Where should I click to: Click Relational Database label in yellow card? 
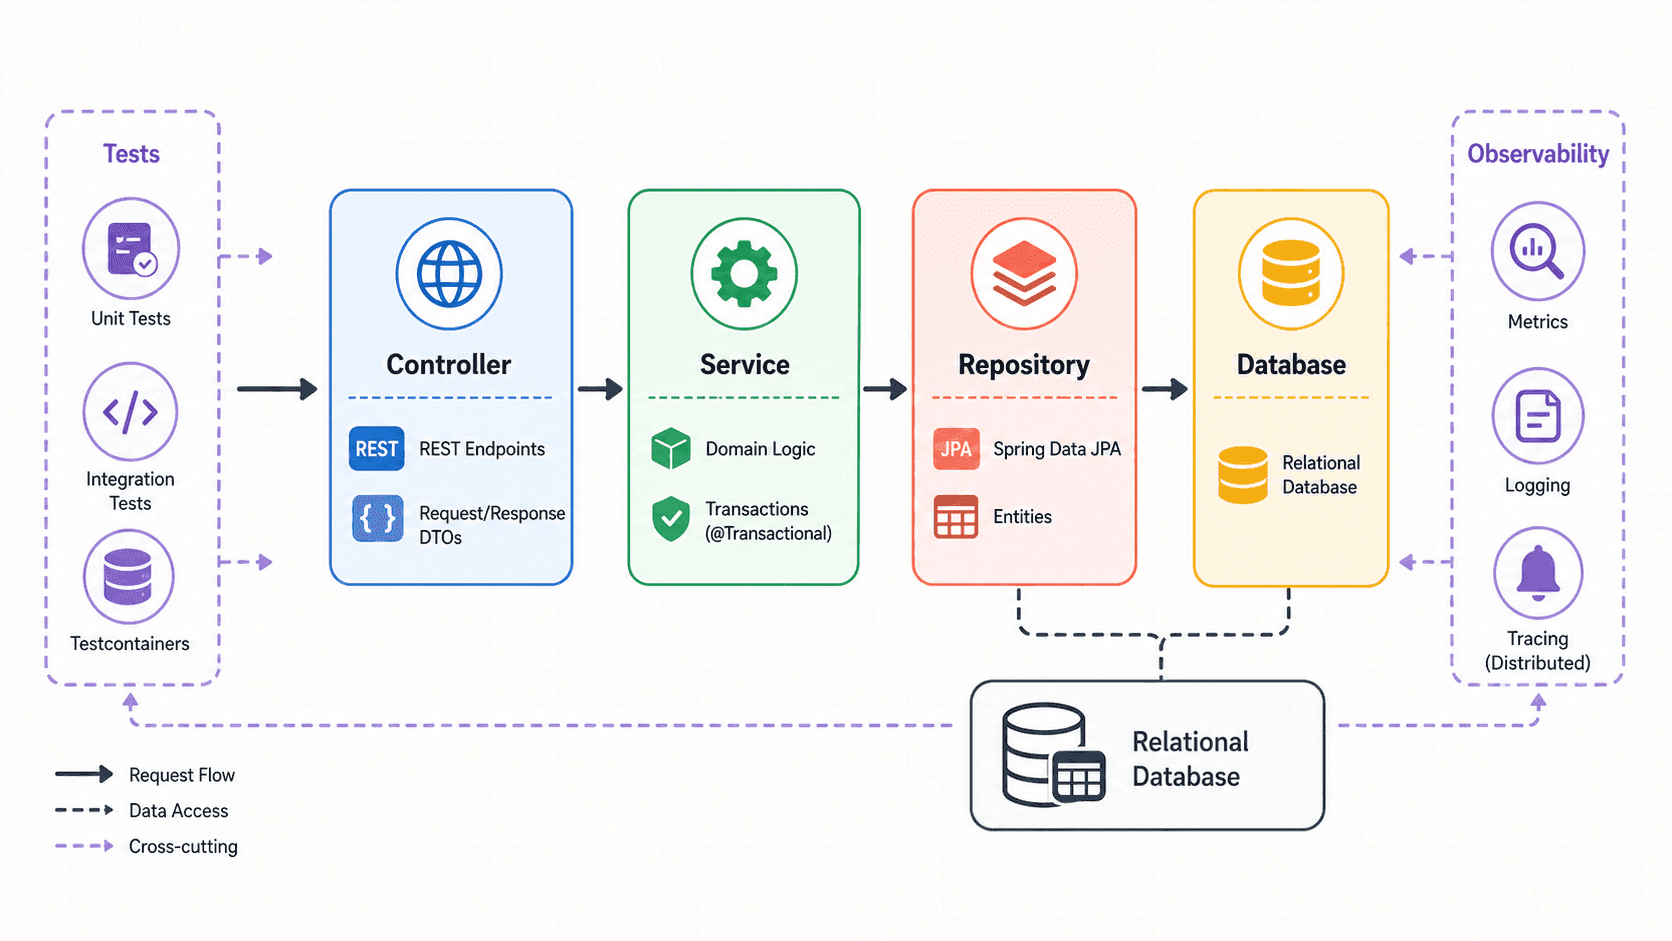pyautogui.click(x=1321, y=475)
